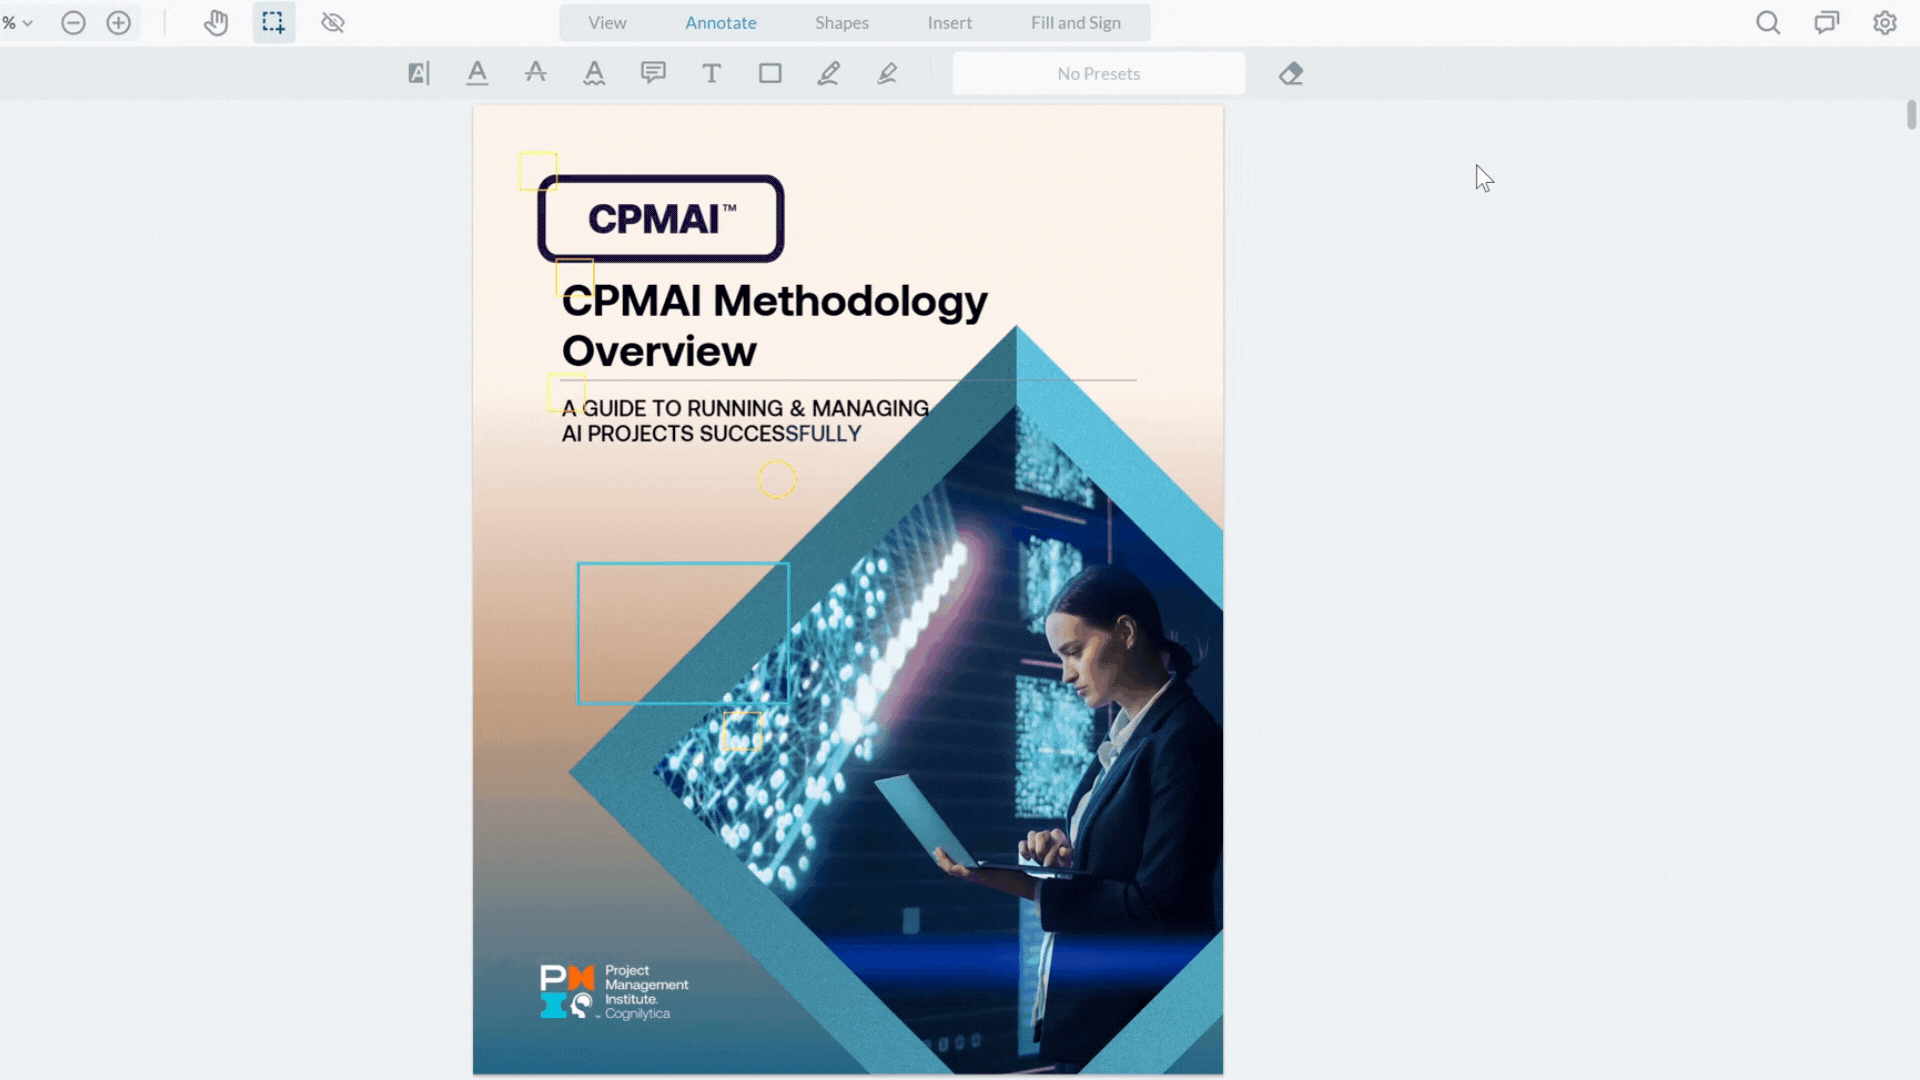Toggle annotation visibility eye icon
This screenshot has width=1920, height=1080.
click(x=333, y=22)
